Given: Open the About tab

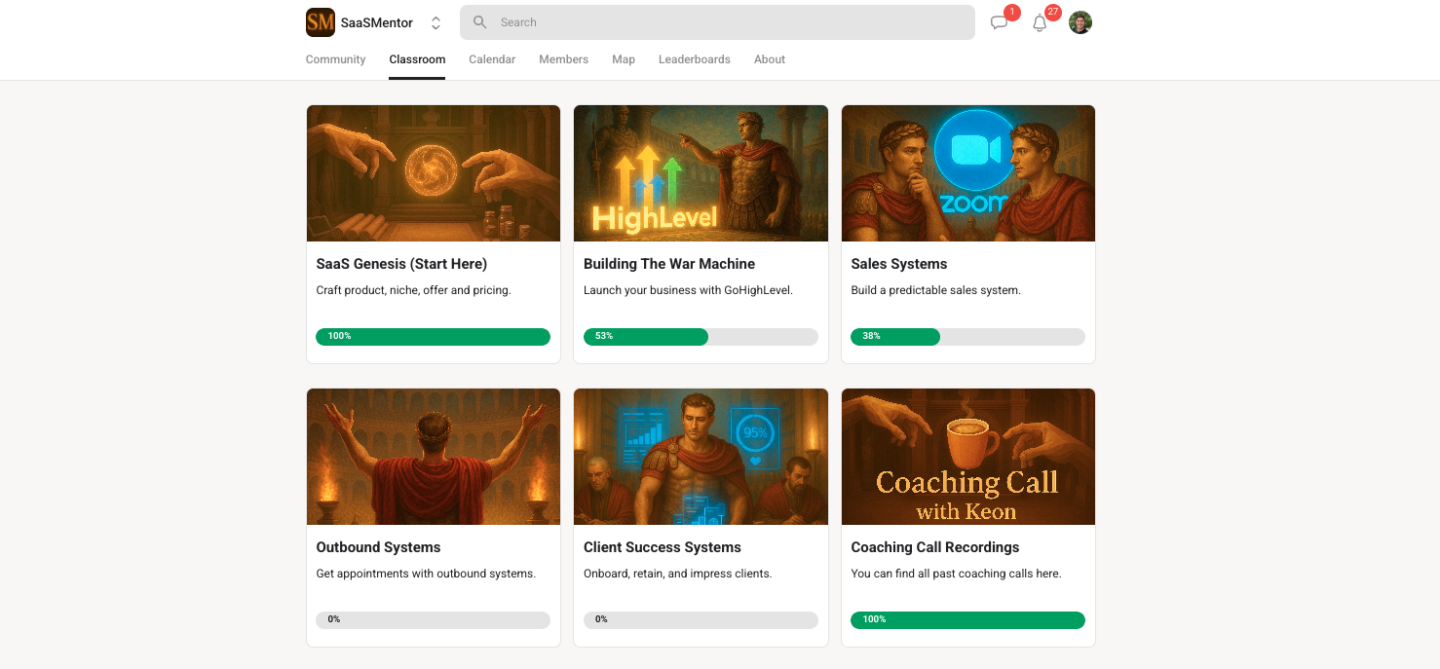Looking at the screenshot, I should 770,60.
